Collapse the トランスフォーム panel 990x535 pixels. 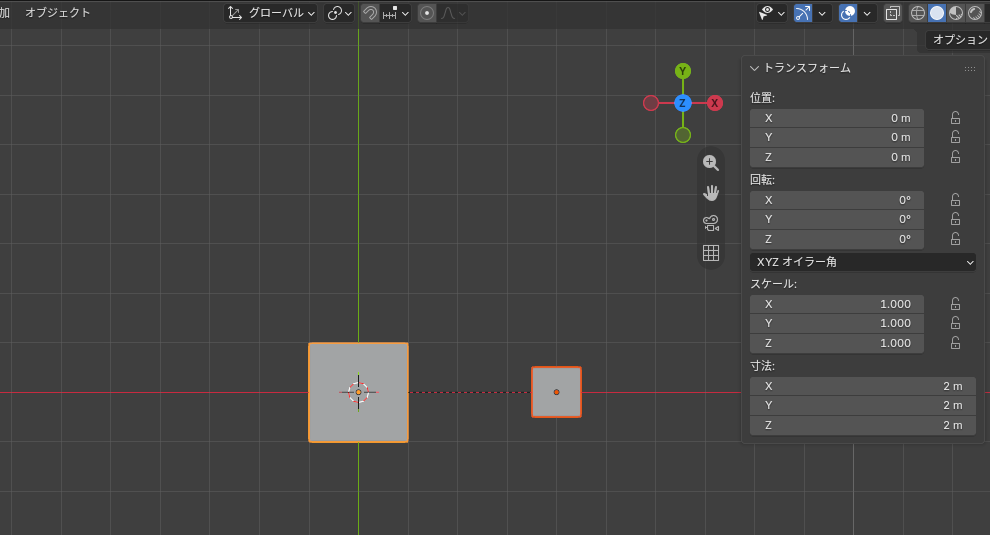tap(754, 68)
